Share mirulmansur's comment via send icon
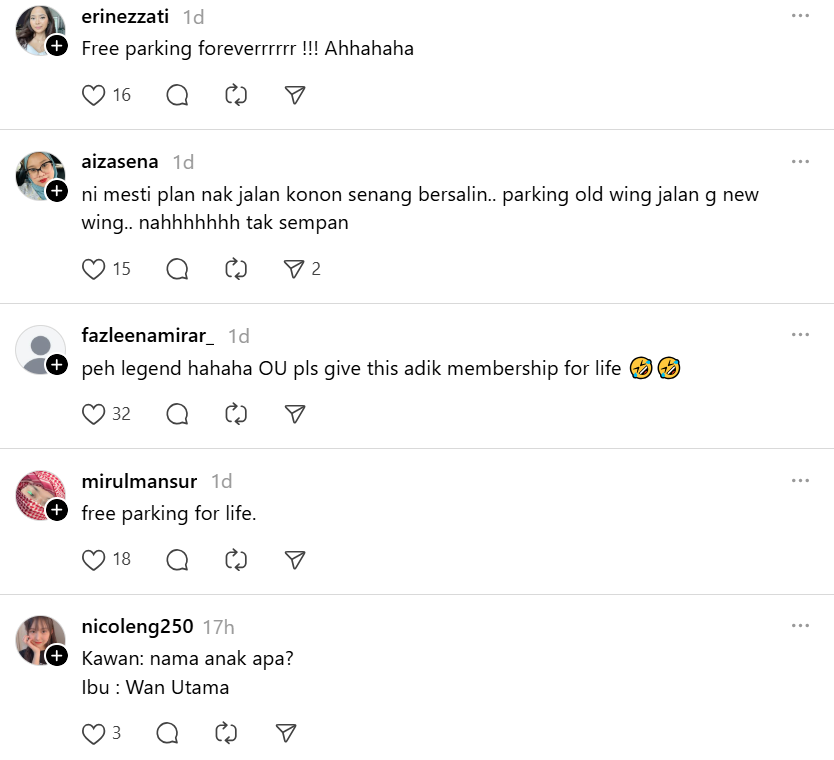This screenshot has width=834, height=760. point(294,559)
